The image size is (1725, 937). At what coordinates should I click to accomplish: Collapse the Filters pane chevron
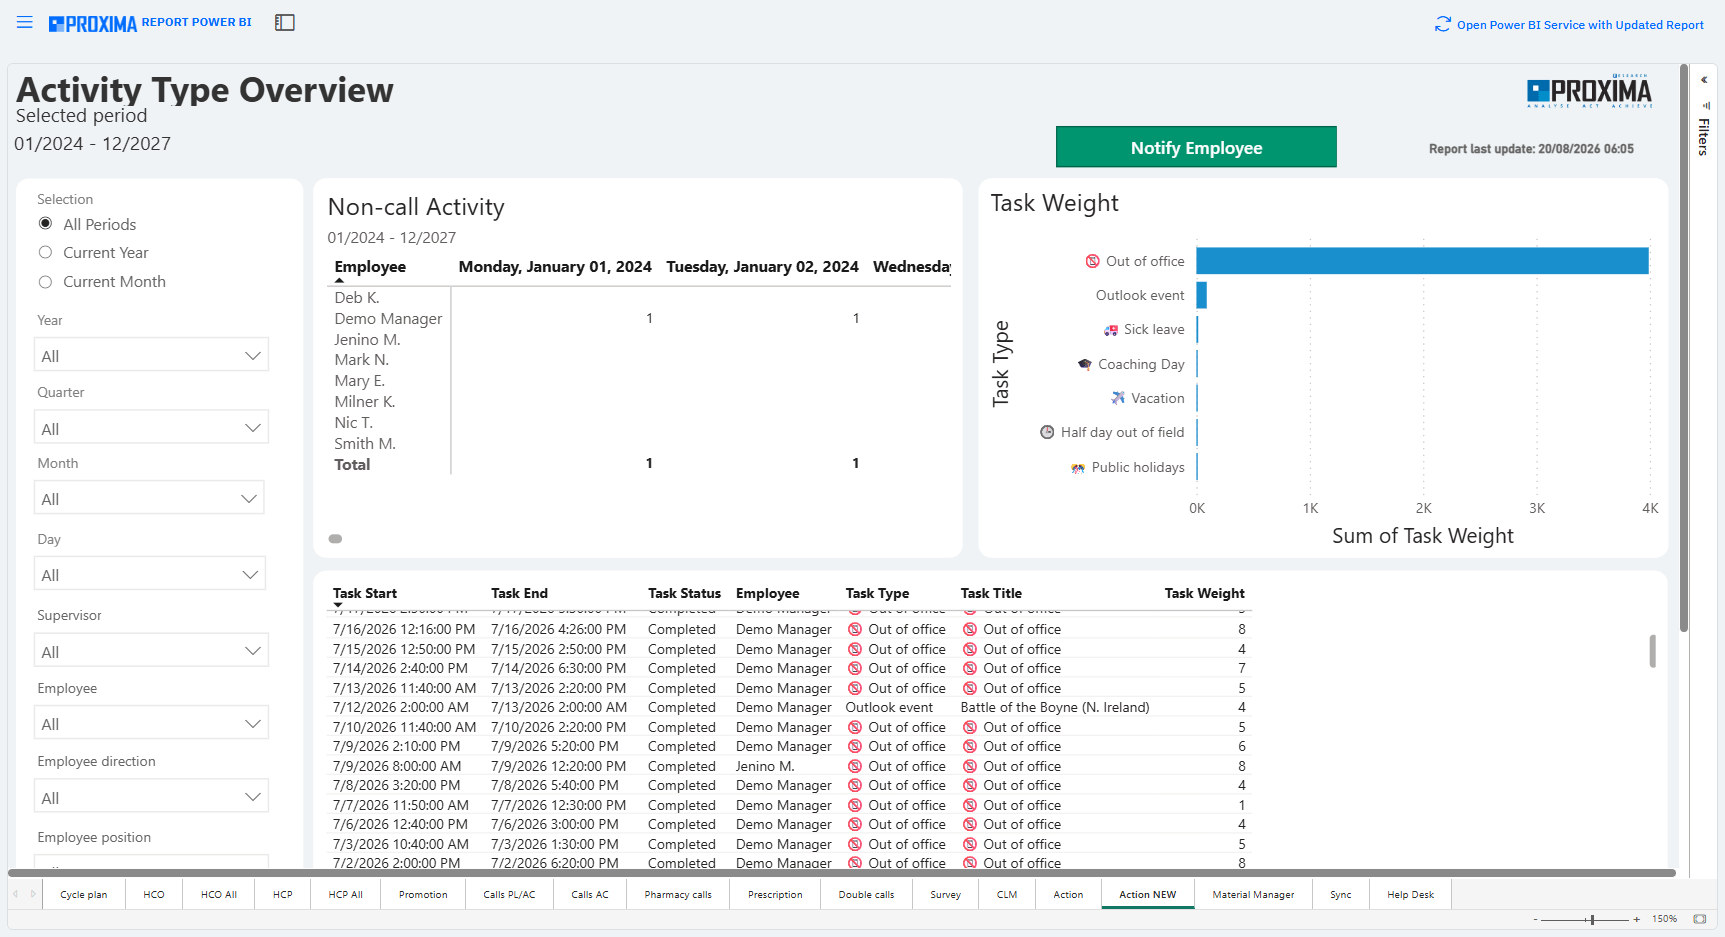click(x=1704, y=80)
